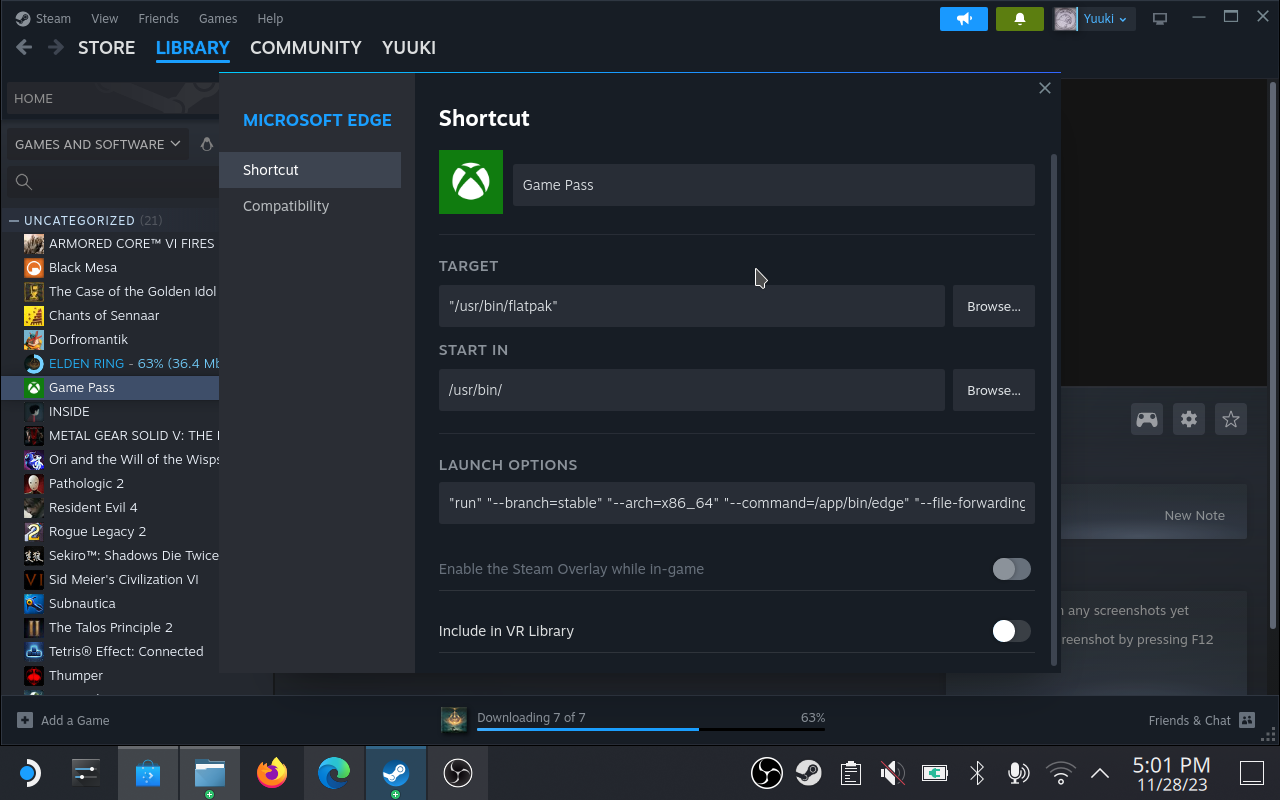Image resolution: width=1280 pixels, height=800 pixels.
Task: Close the properties dialog
Action: coord(1045,88)
